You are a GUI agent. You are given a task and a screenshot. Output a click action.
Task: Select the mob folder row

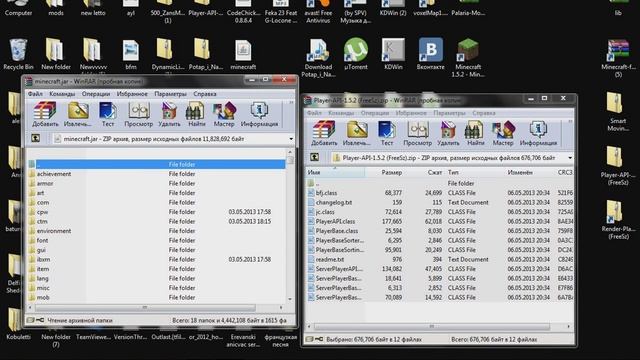(x=156, y=297)
